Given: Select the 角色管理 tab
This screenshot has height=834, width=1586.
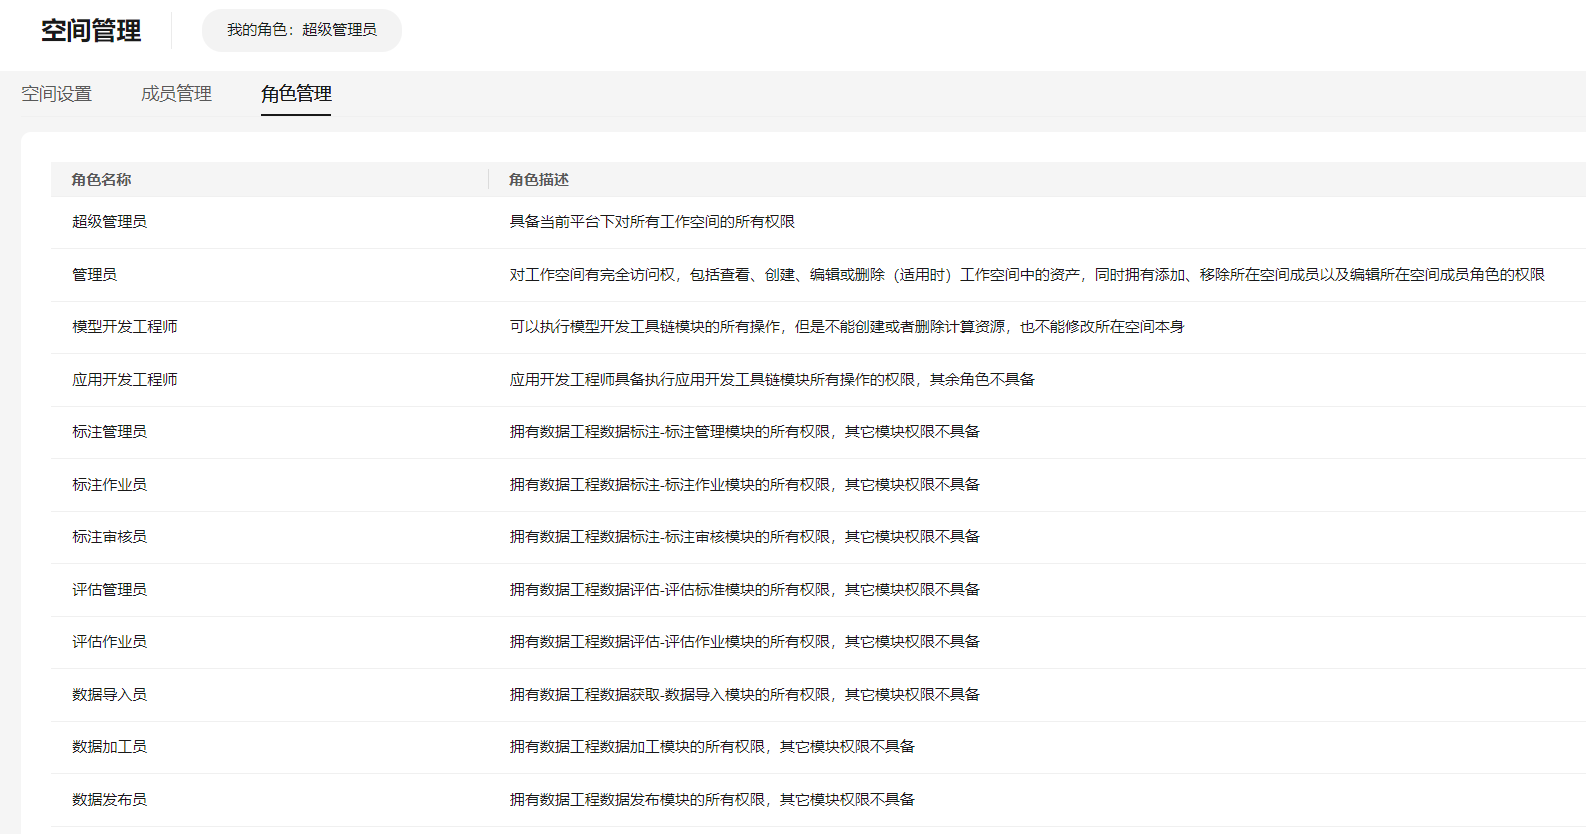Looking at the screenshot, I should click(296, 94).
